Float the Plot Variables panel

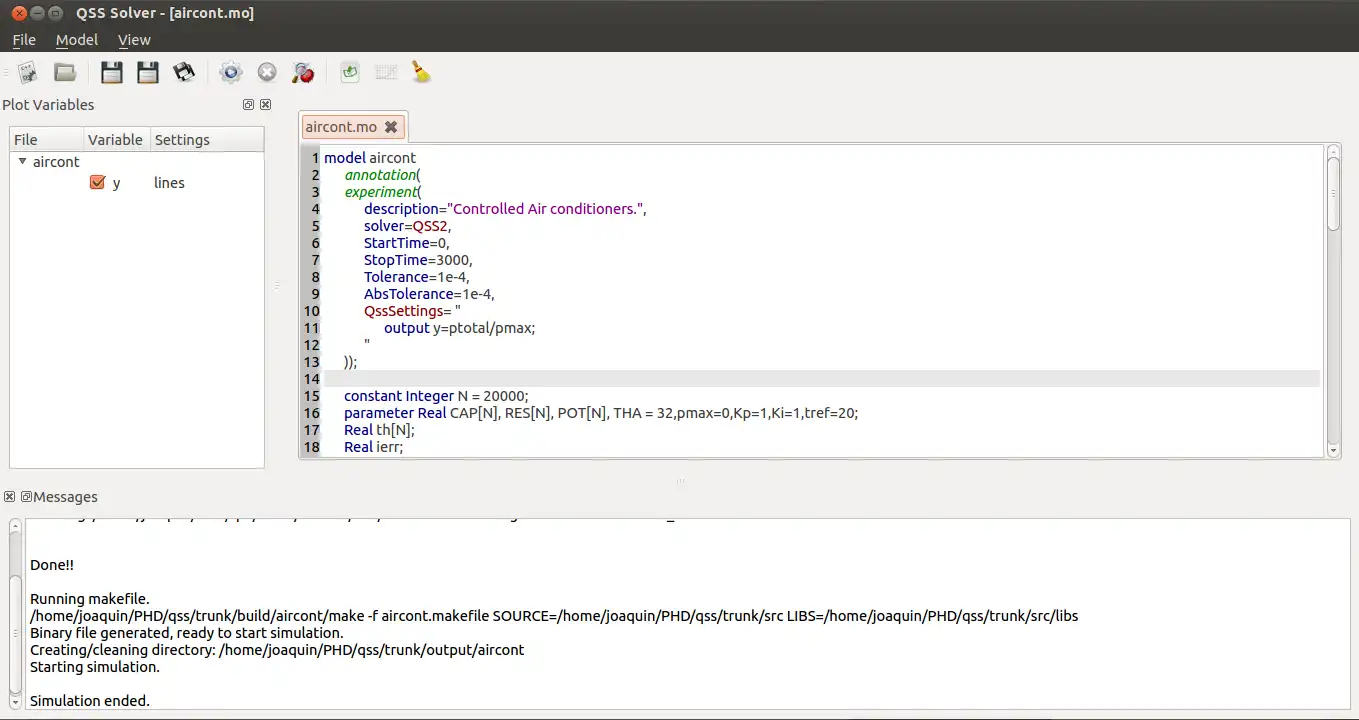(x=248, y=105)
